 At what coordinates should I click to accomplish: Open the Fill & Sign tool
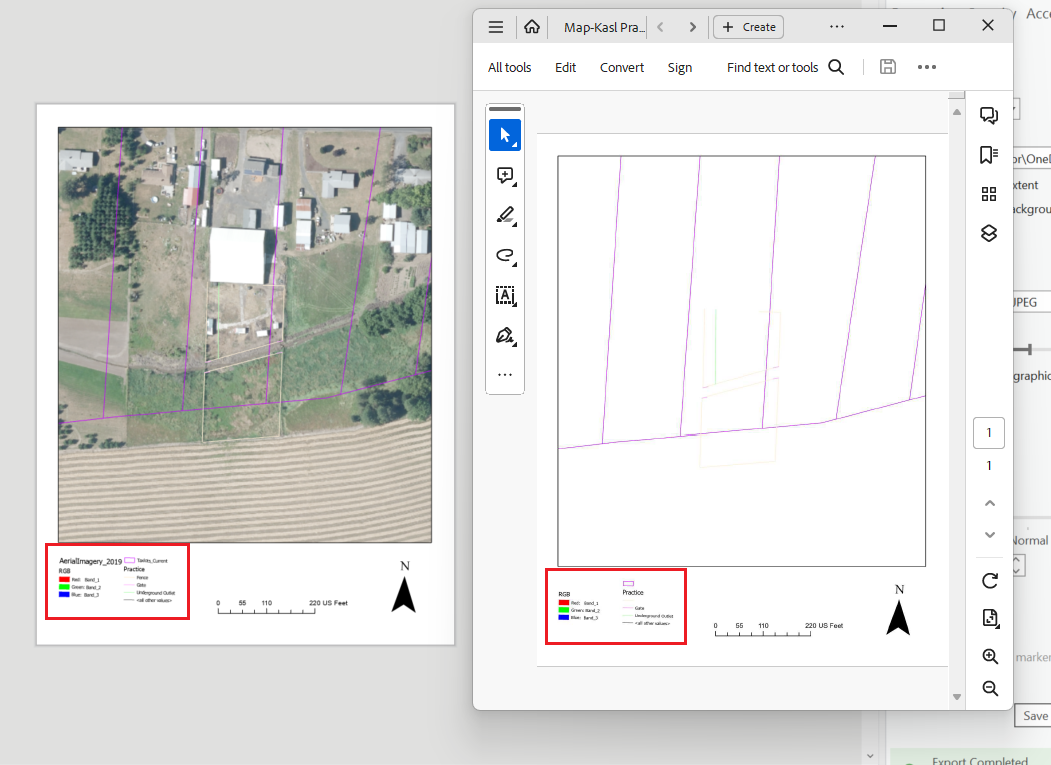505,335
